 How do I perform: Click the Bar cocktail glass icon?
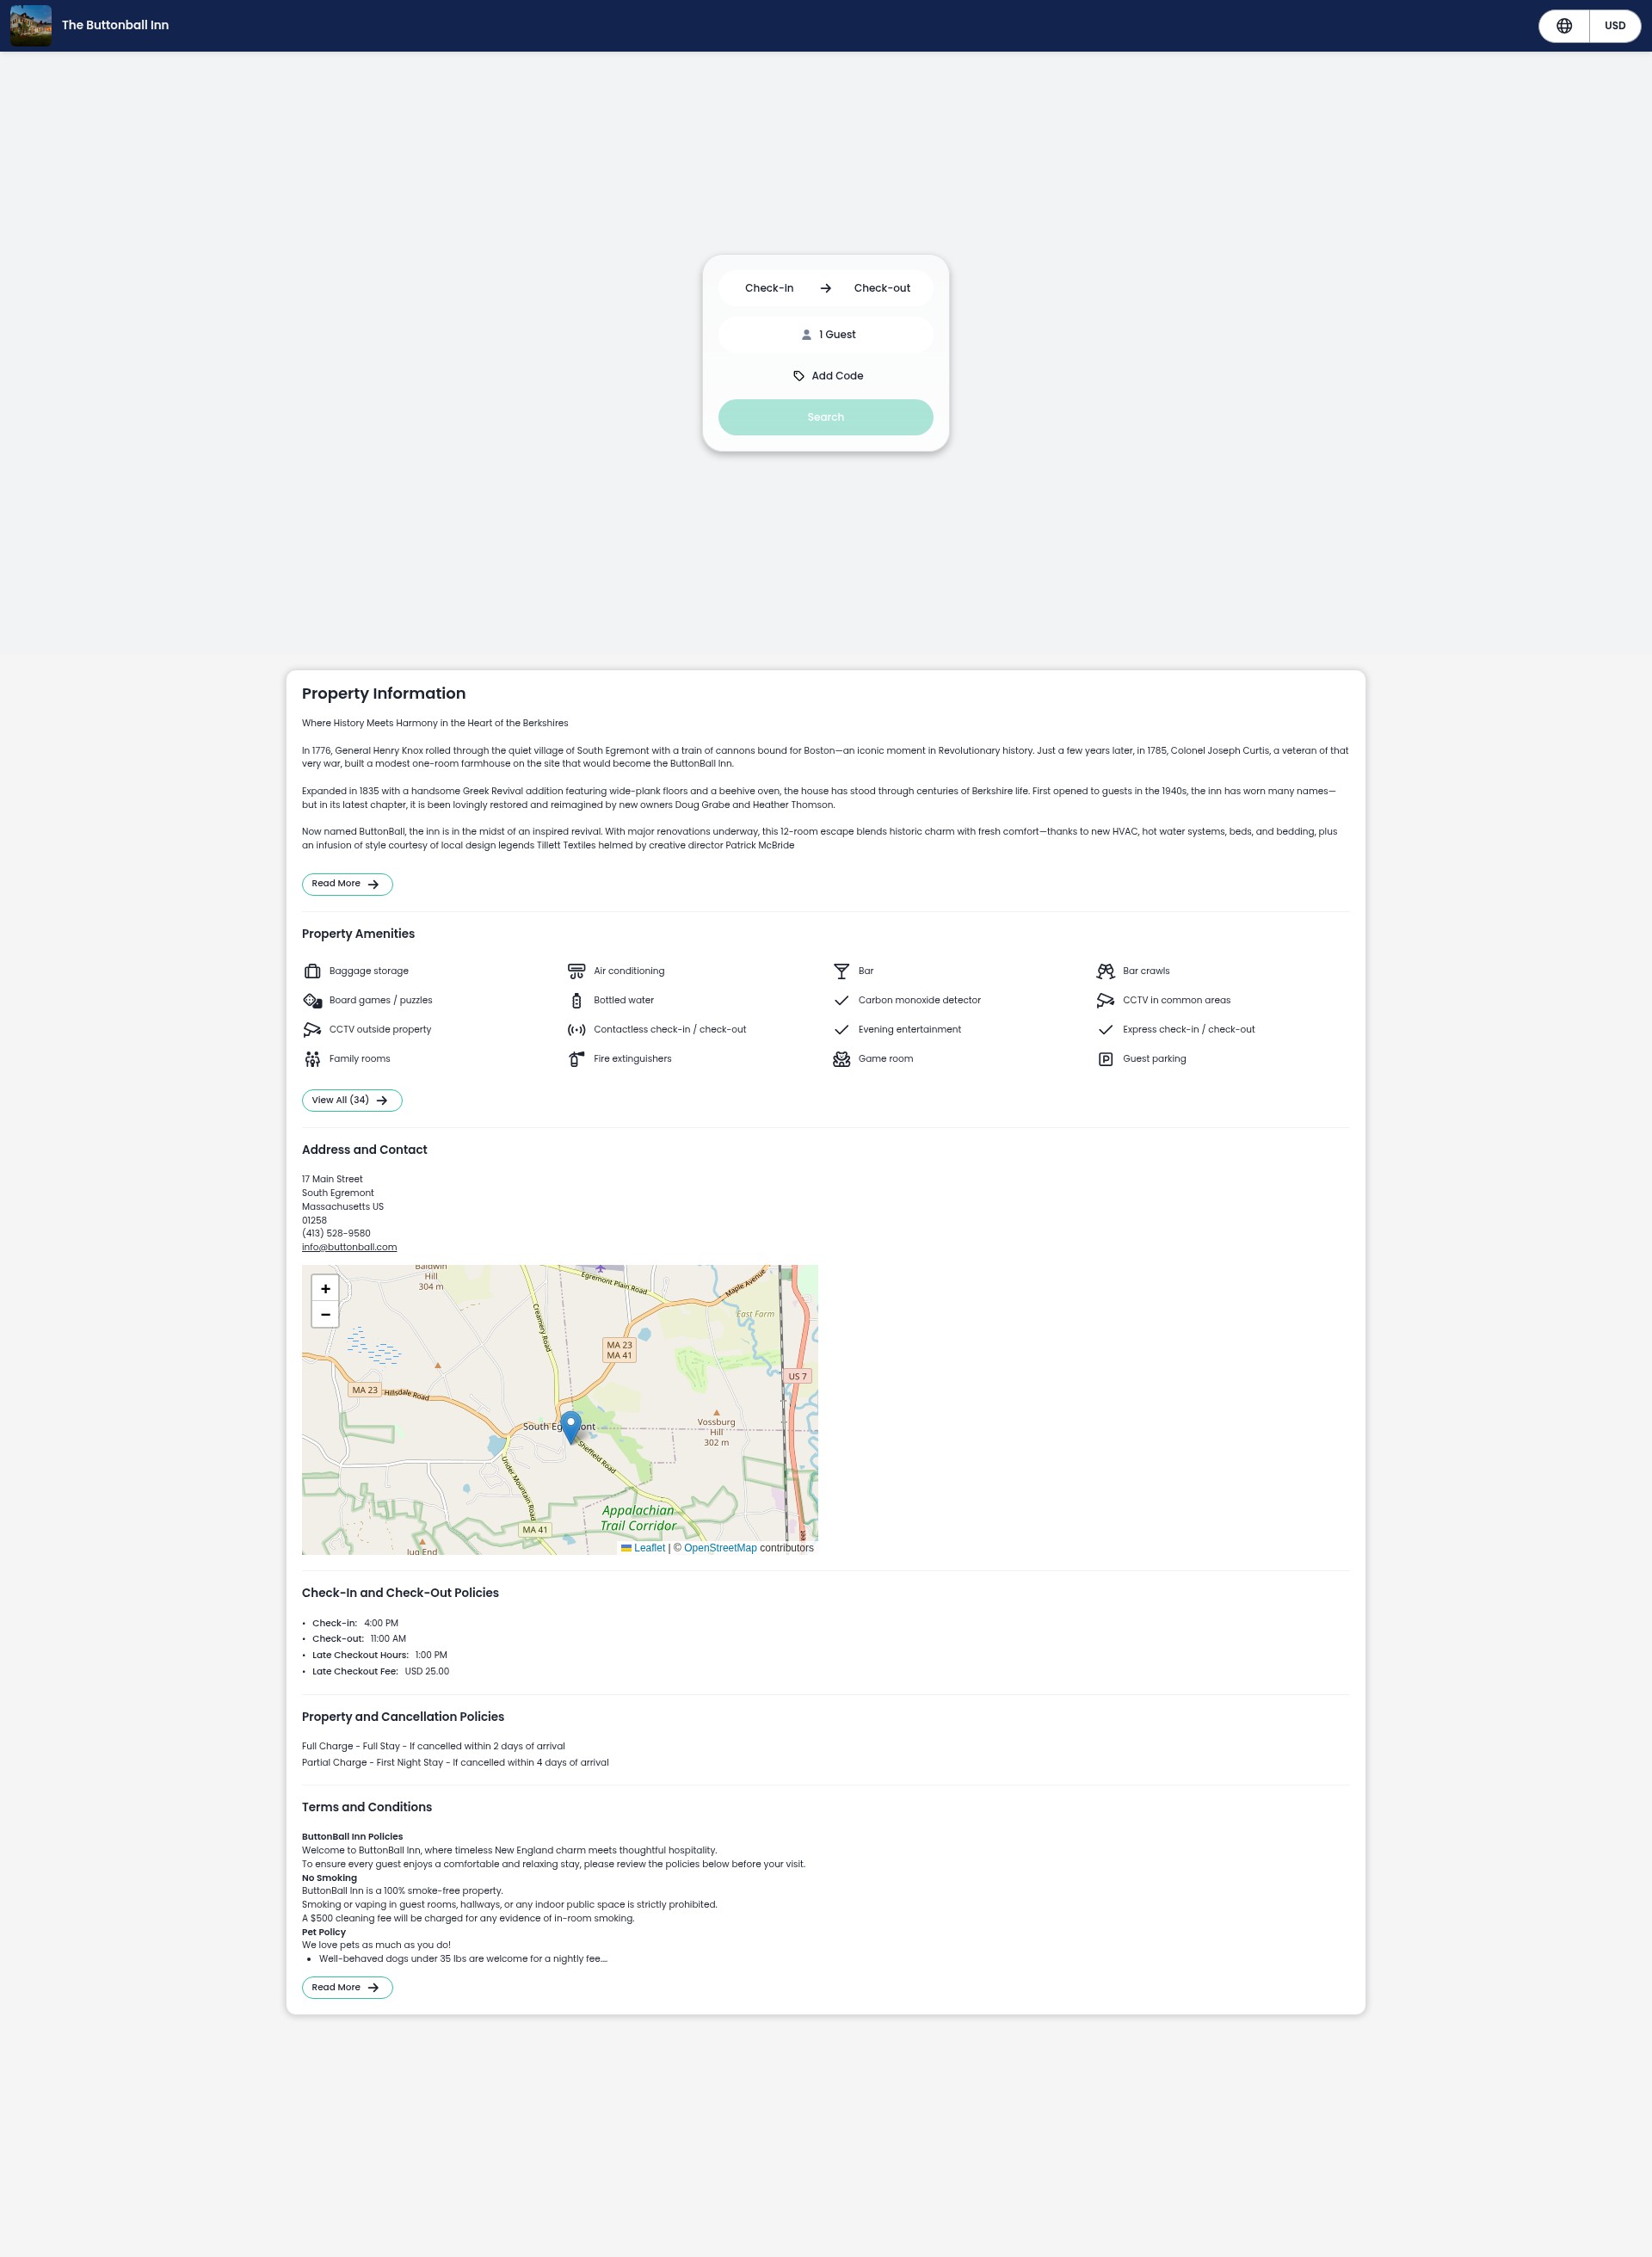click(x=841, y=971)
